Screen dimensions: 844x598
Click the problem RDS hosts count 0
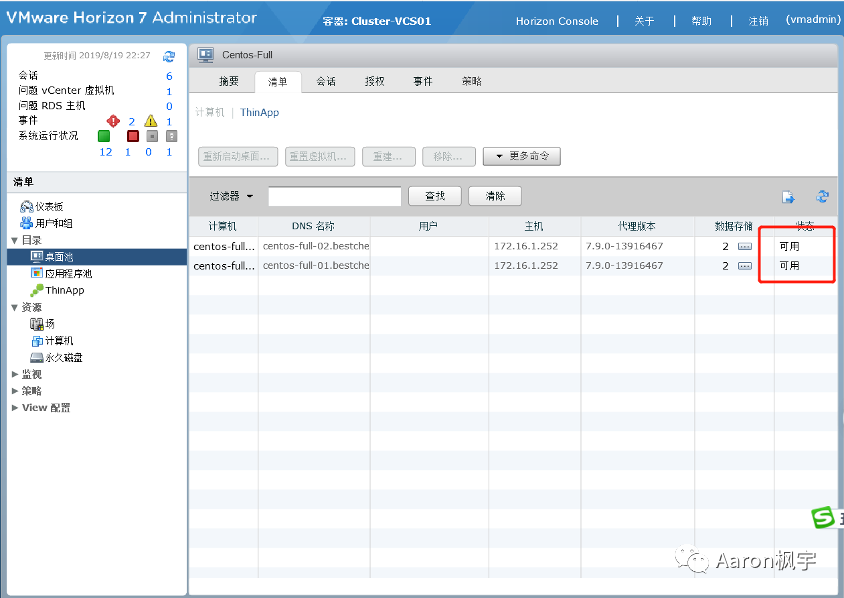[x=169, y=106]
